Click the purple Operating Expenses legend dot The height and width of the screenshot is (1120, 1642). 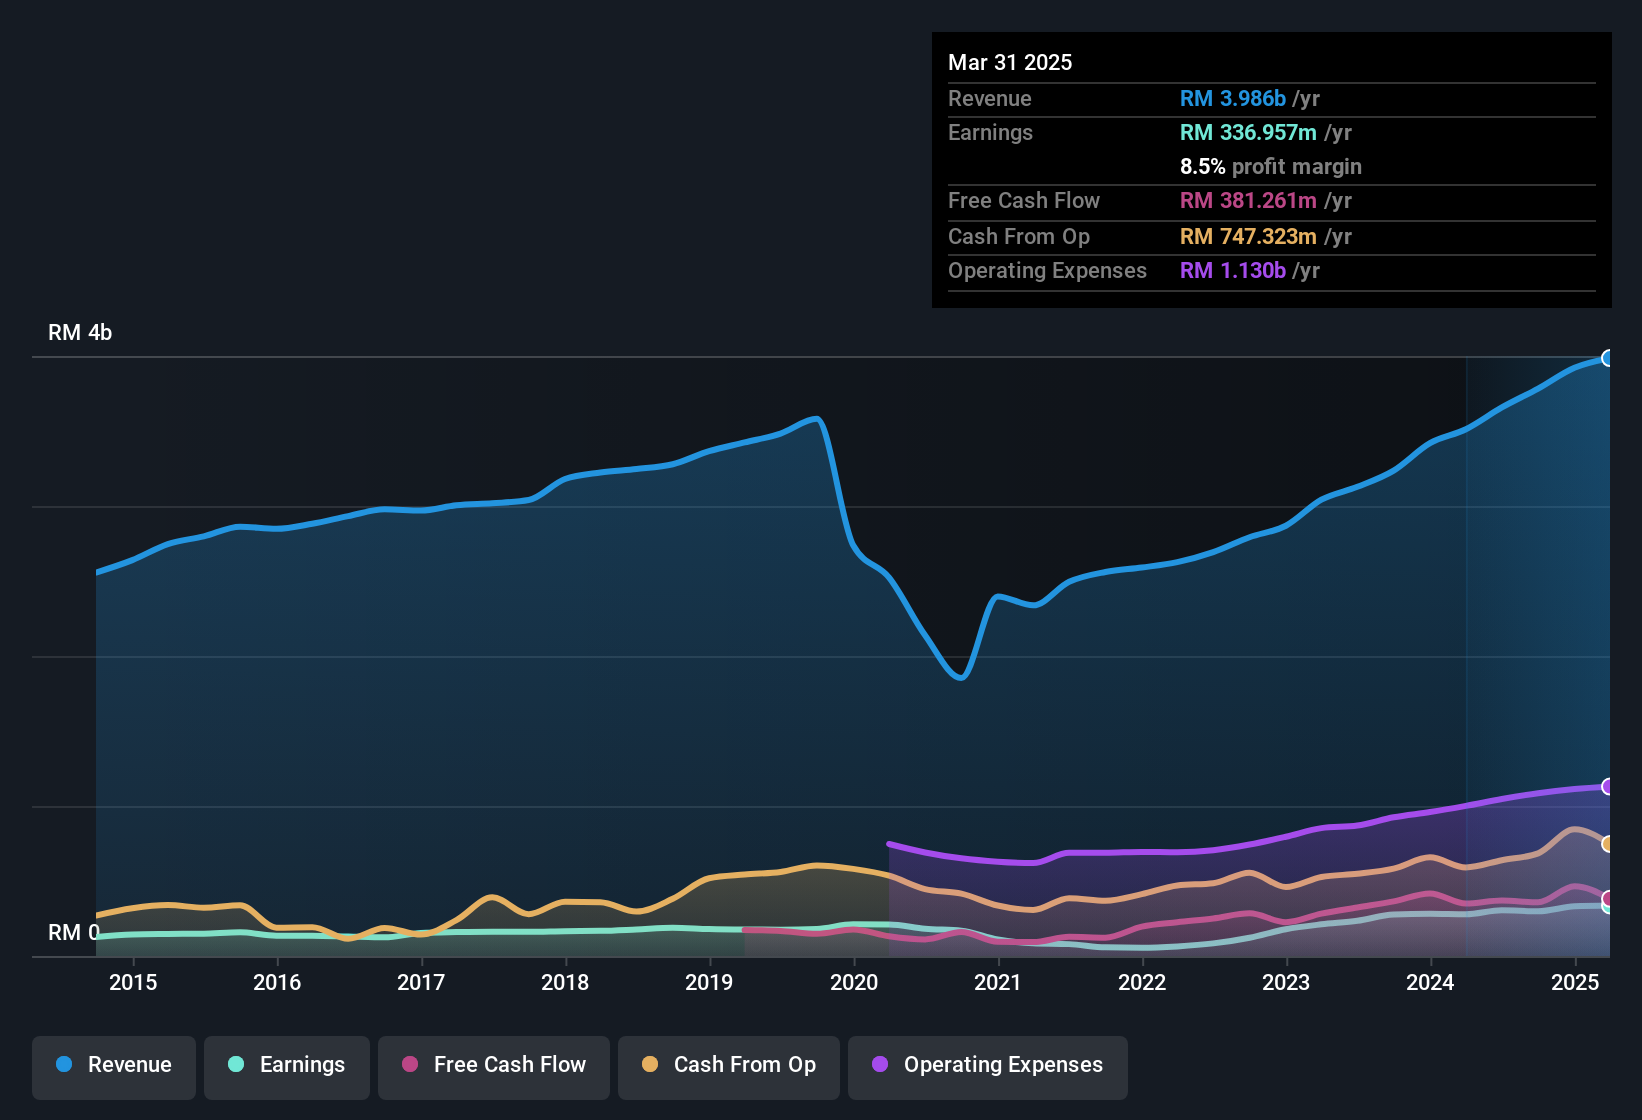point(879,1065)
